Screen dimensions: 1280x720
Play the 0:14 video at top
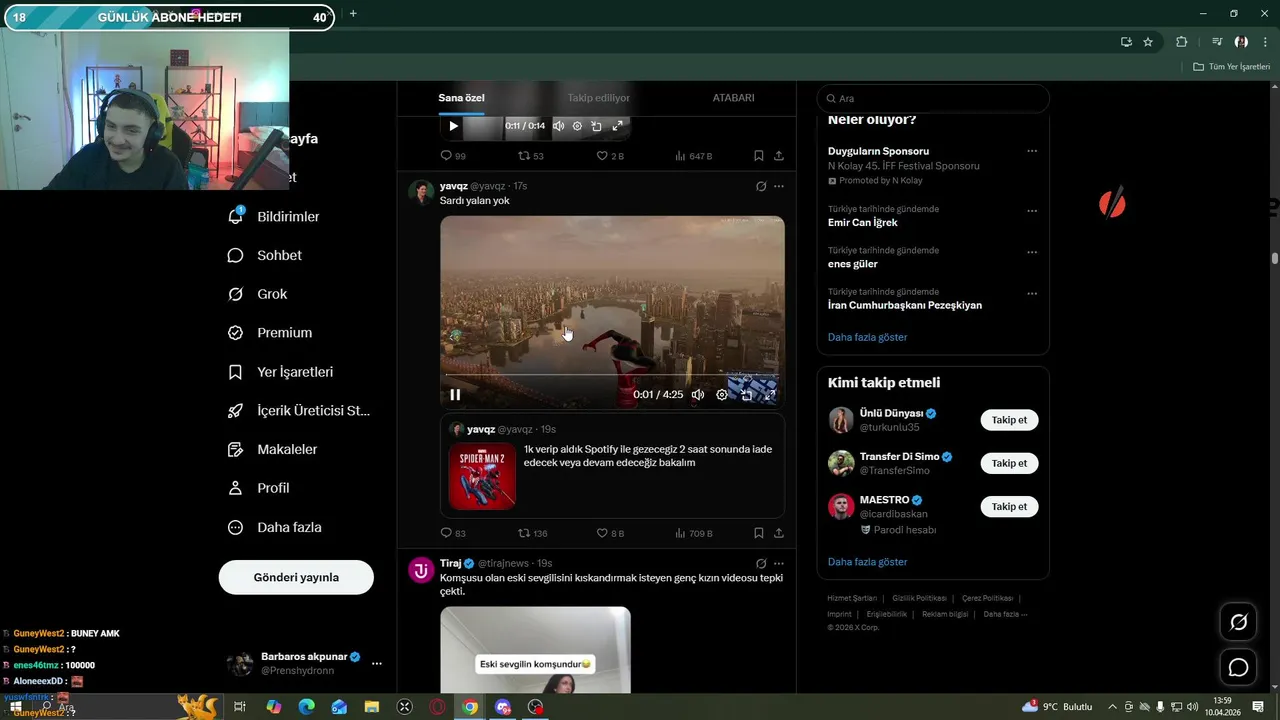click(x=453, y=126)
